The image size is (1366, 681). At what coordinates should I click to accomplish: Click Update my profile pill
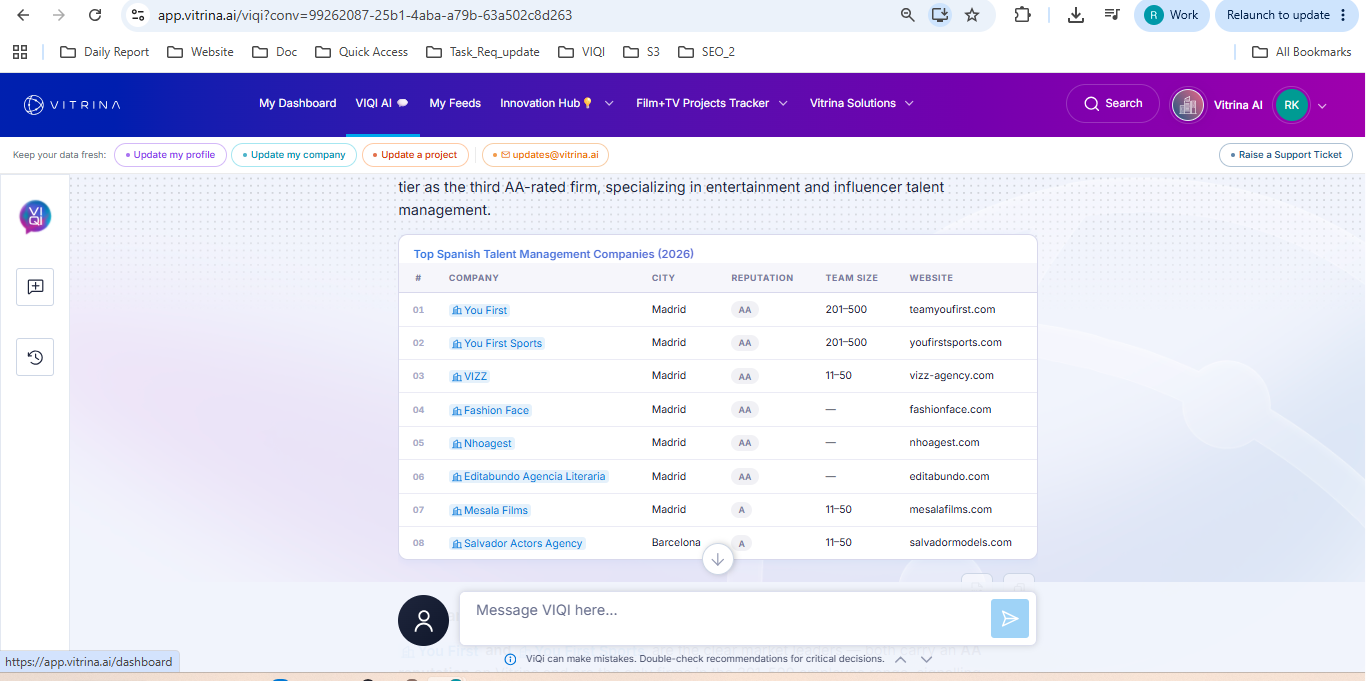coord(170,155)
